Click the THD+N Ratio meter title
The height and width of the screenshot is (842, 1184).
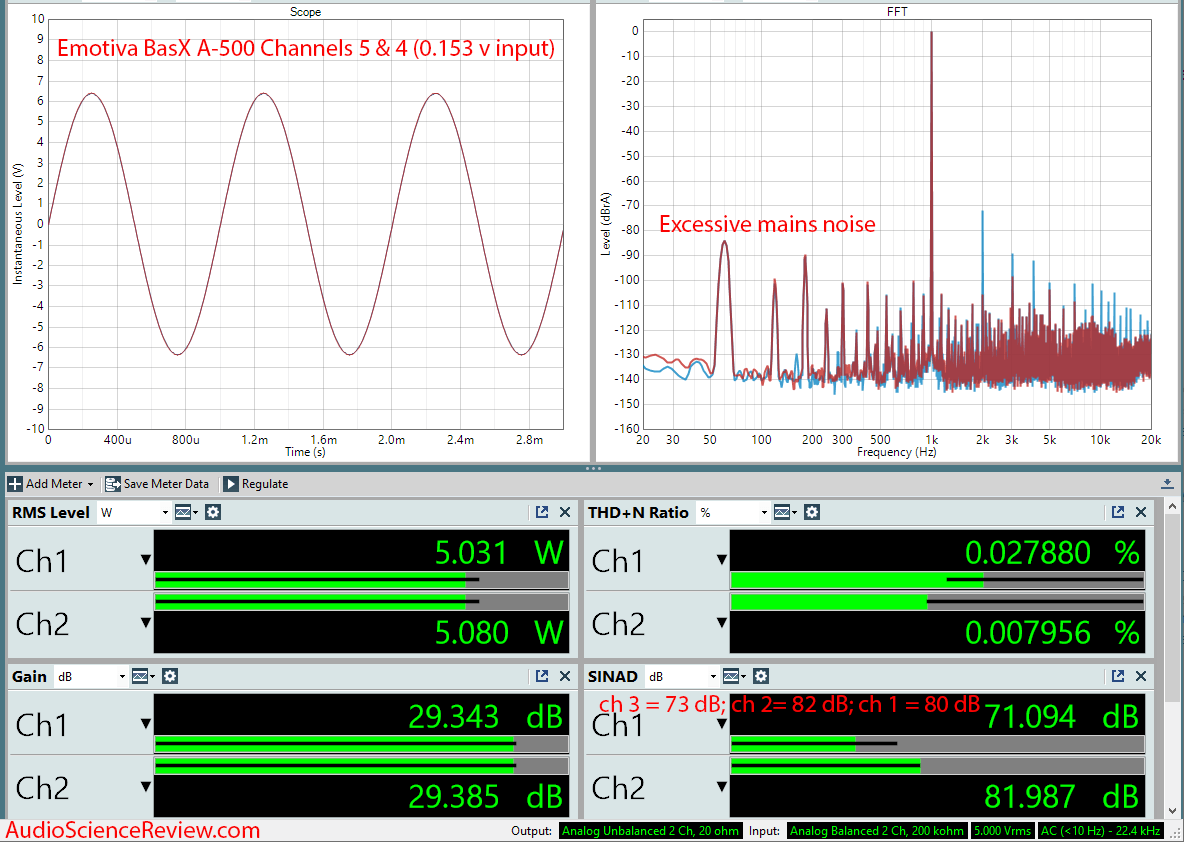click(638, 513)
